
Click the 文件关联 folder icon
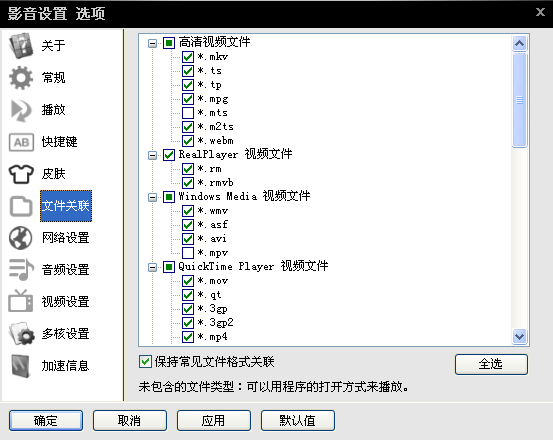coord(21,206)
